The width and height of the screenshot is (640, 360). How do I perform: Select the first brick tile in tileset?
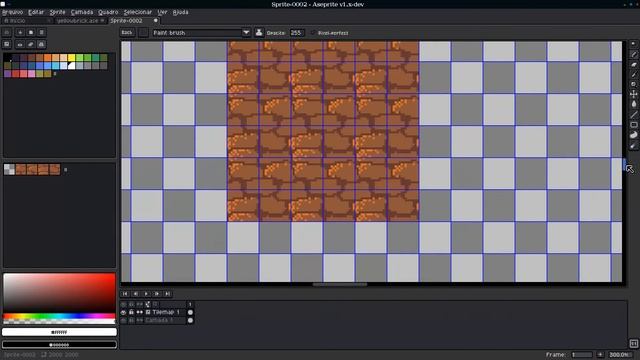[21, 169]
